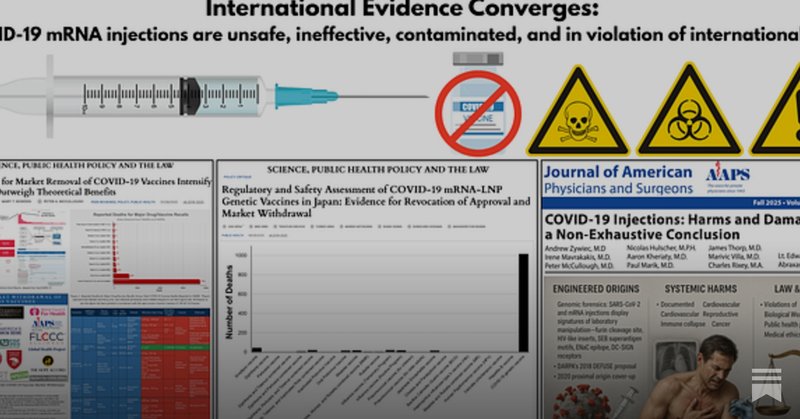Click author name "Peter McCullough, M.D."
800x419 pixels.
[579, 266]
